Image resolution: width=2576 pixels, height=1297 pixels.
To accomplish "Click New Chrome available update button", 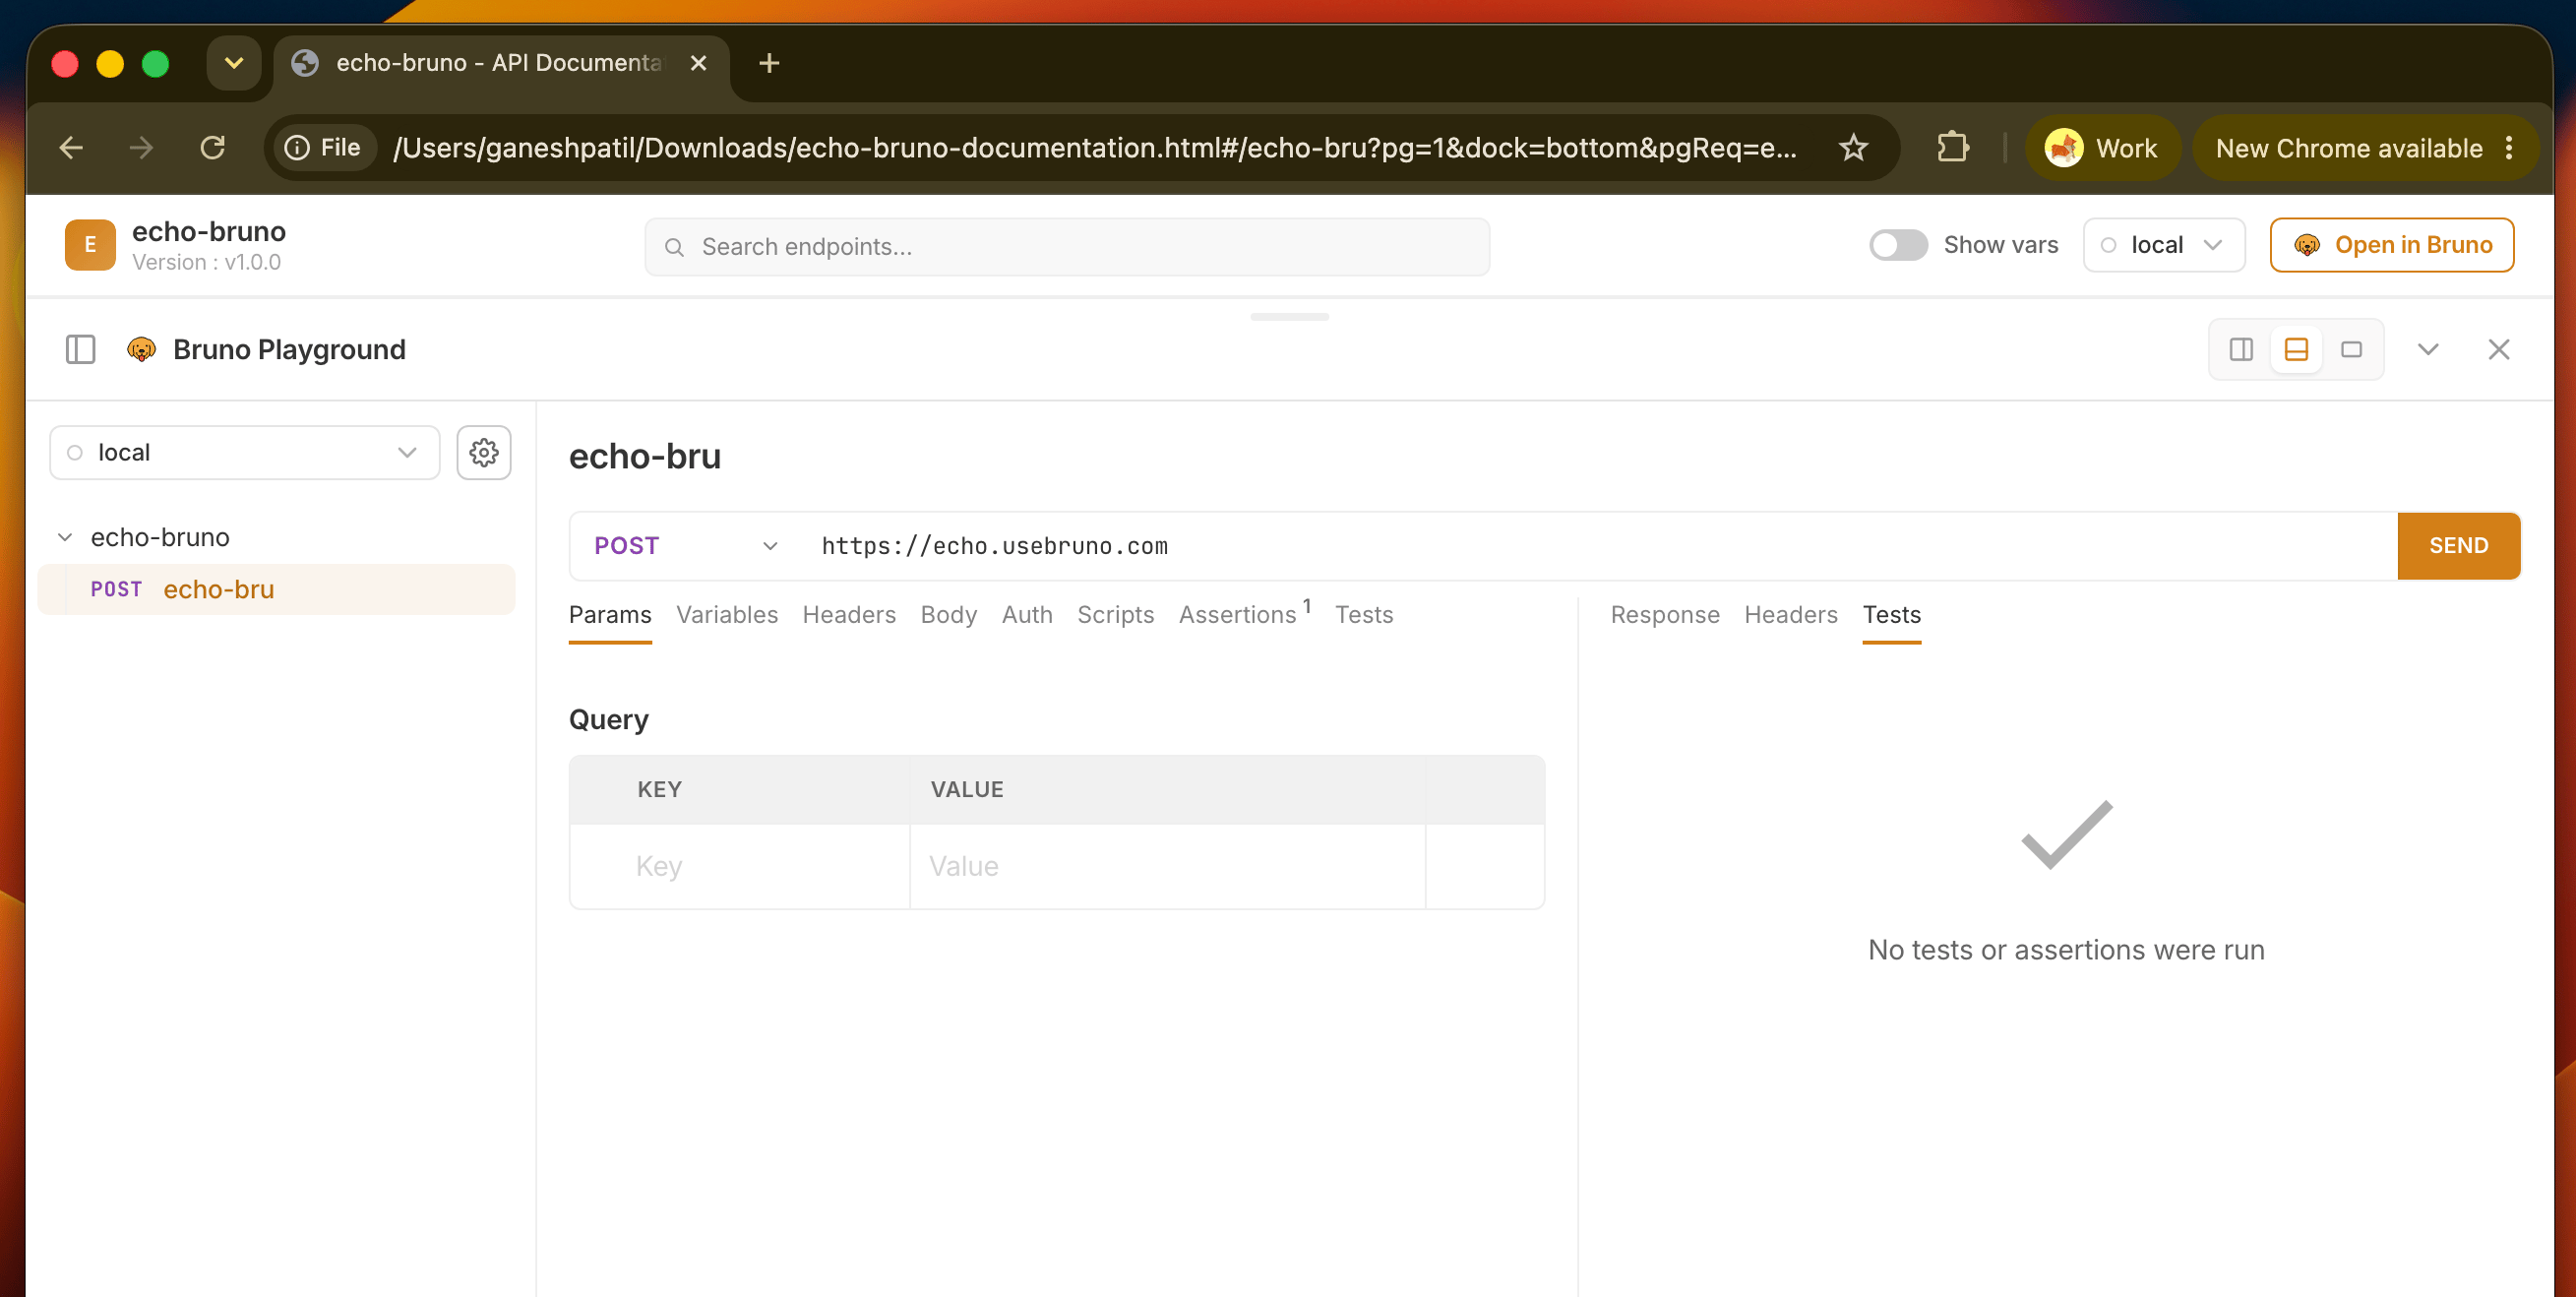I will pyautogui.click(x=2348, y=148).
